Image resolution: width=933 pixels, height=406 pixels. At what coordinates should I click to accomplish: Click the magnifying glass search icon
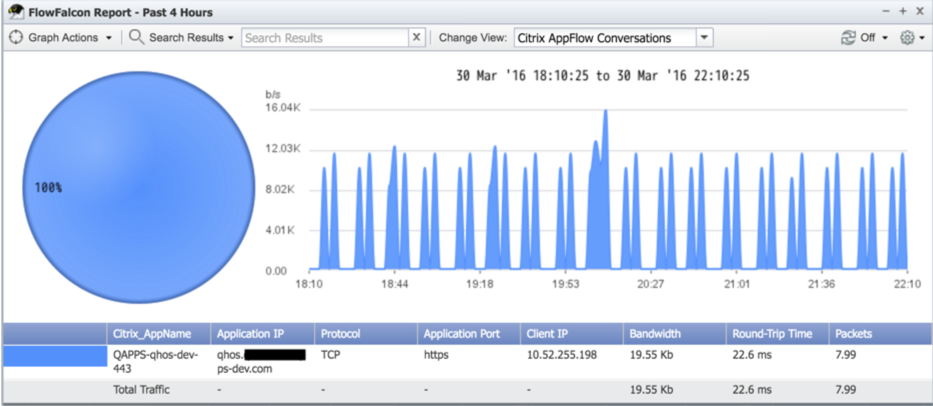coord(137,38)
